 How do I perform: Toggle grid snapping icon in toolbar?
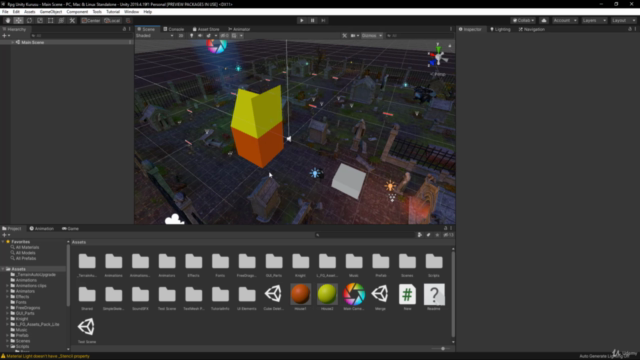pyautogui.click(x=128, y=20)
